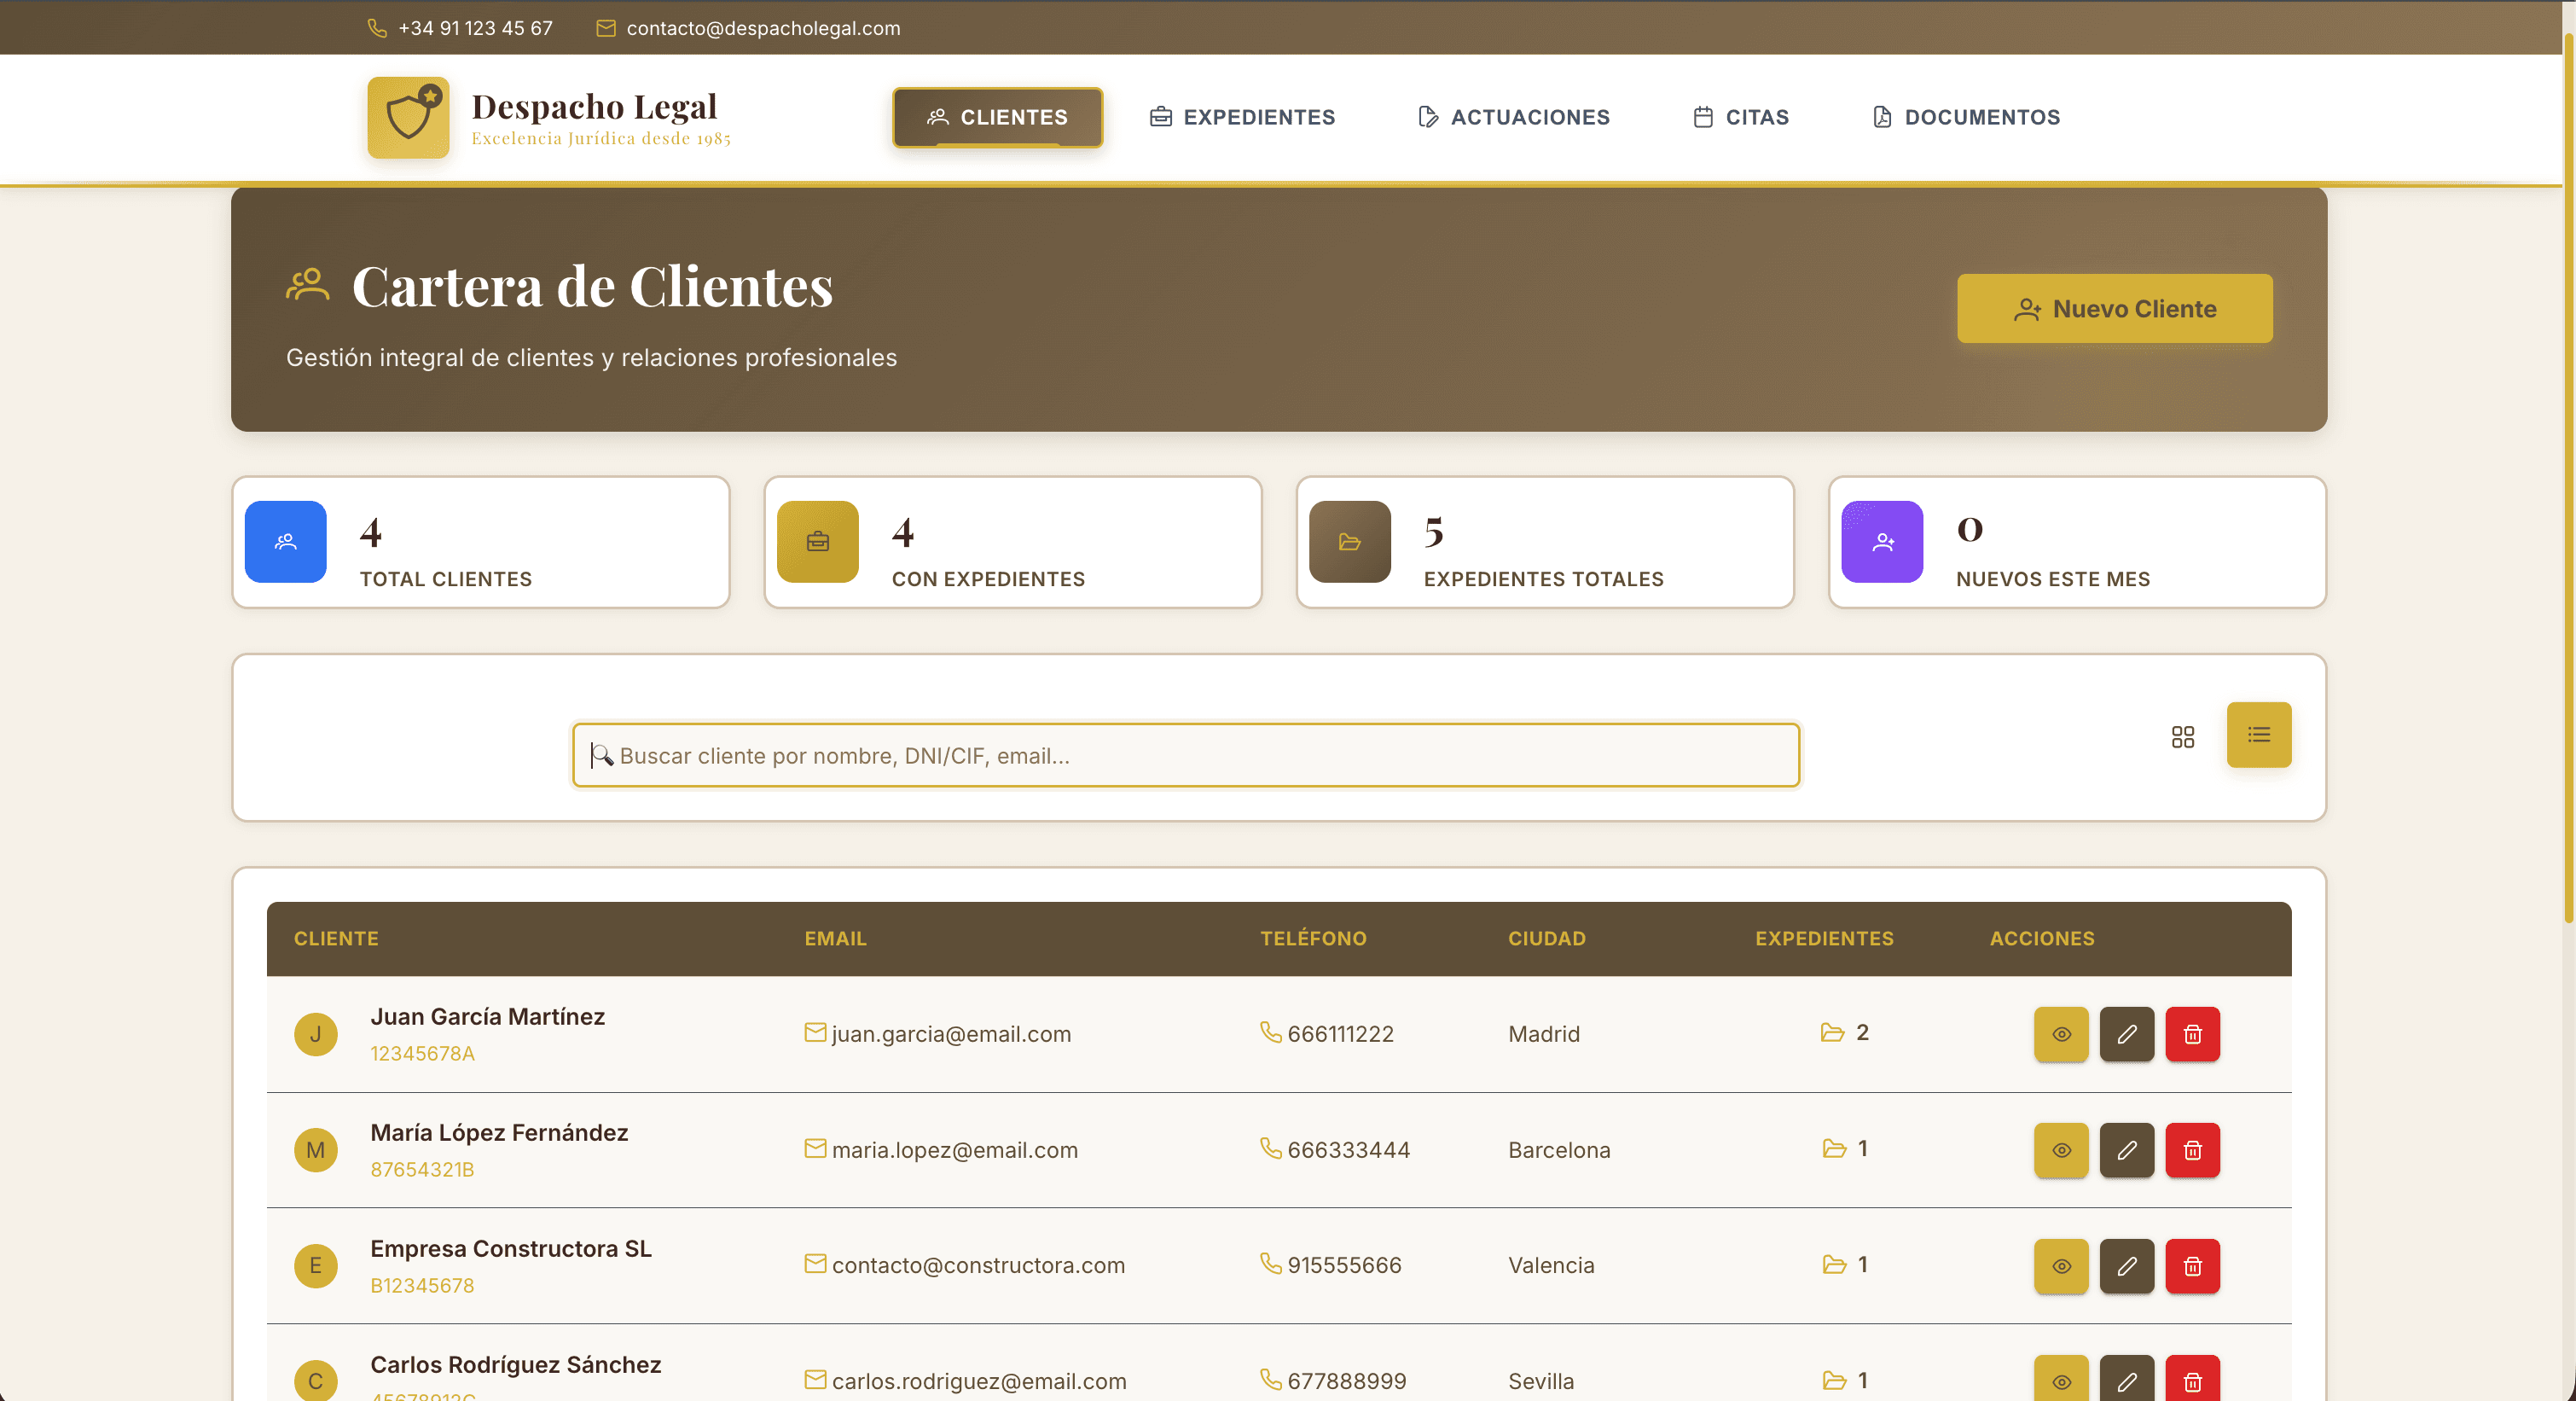The height and width of the screenshot is (1401, 2576).
Task: Click the blue Total Clientes icon
Action: point(286,542)
